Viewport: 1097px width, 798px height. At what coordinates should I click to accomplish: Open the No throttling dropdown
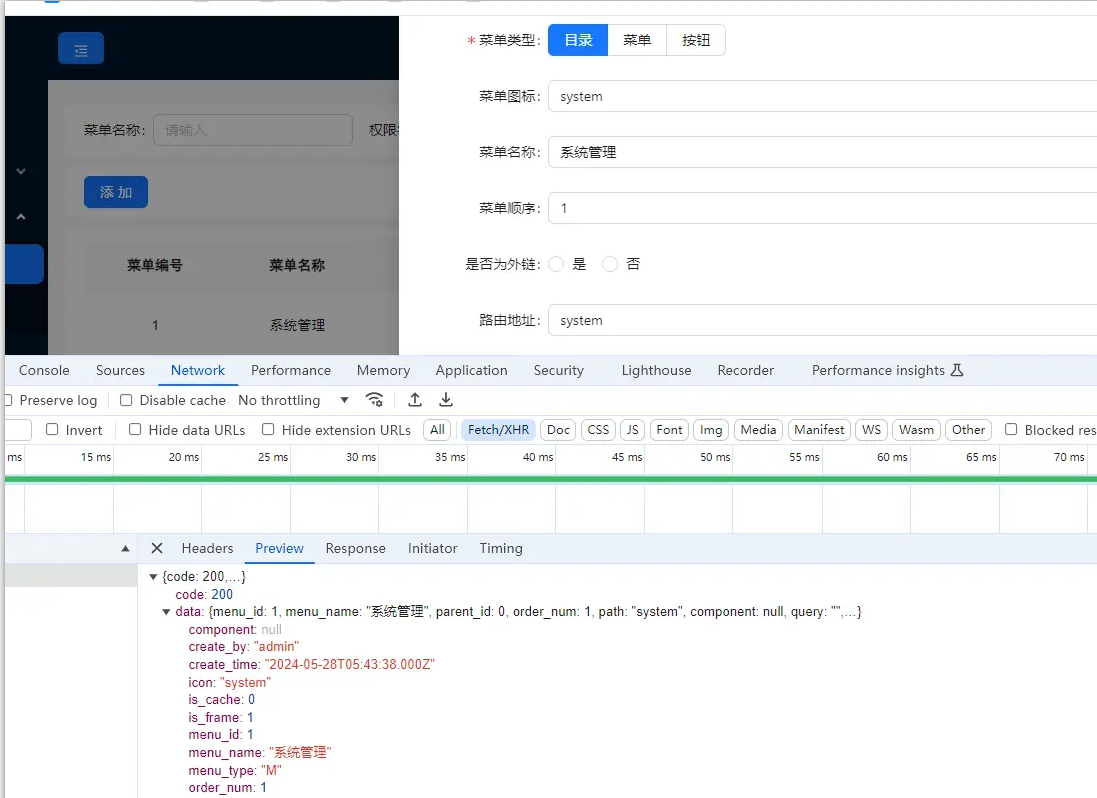[x=293, y=400]
